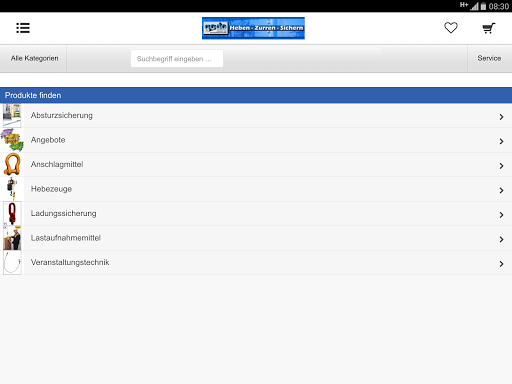Open the Lastaufnahmemittel category

point(256,238)
